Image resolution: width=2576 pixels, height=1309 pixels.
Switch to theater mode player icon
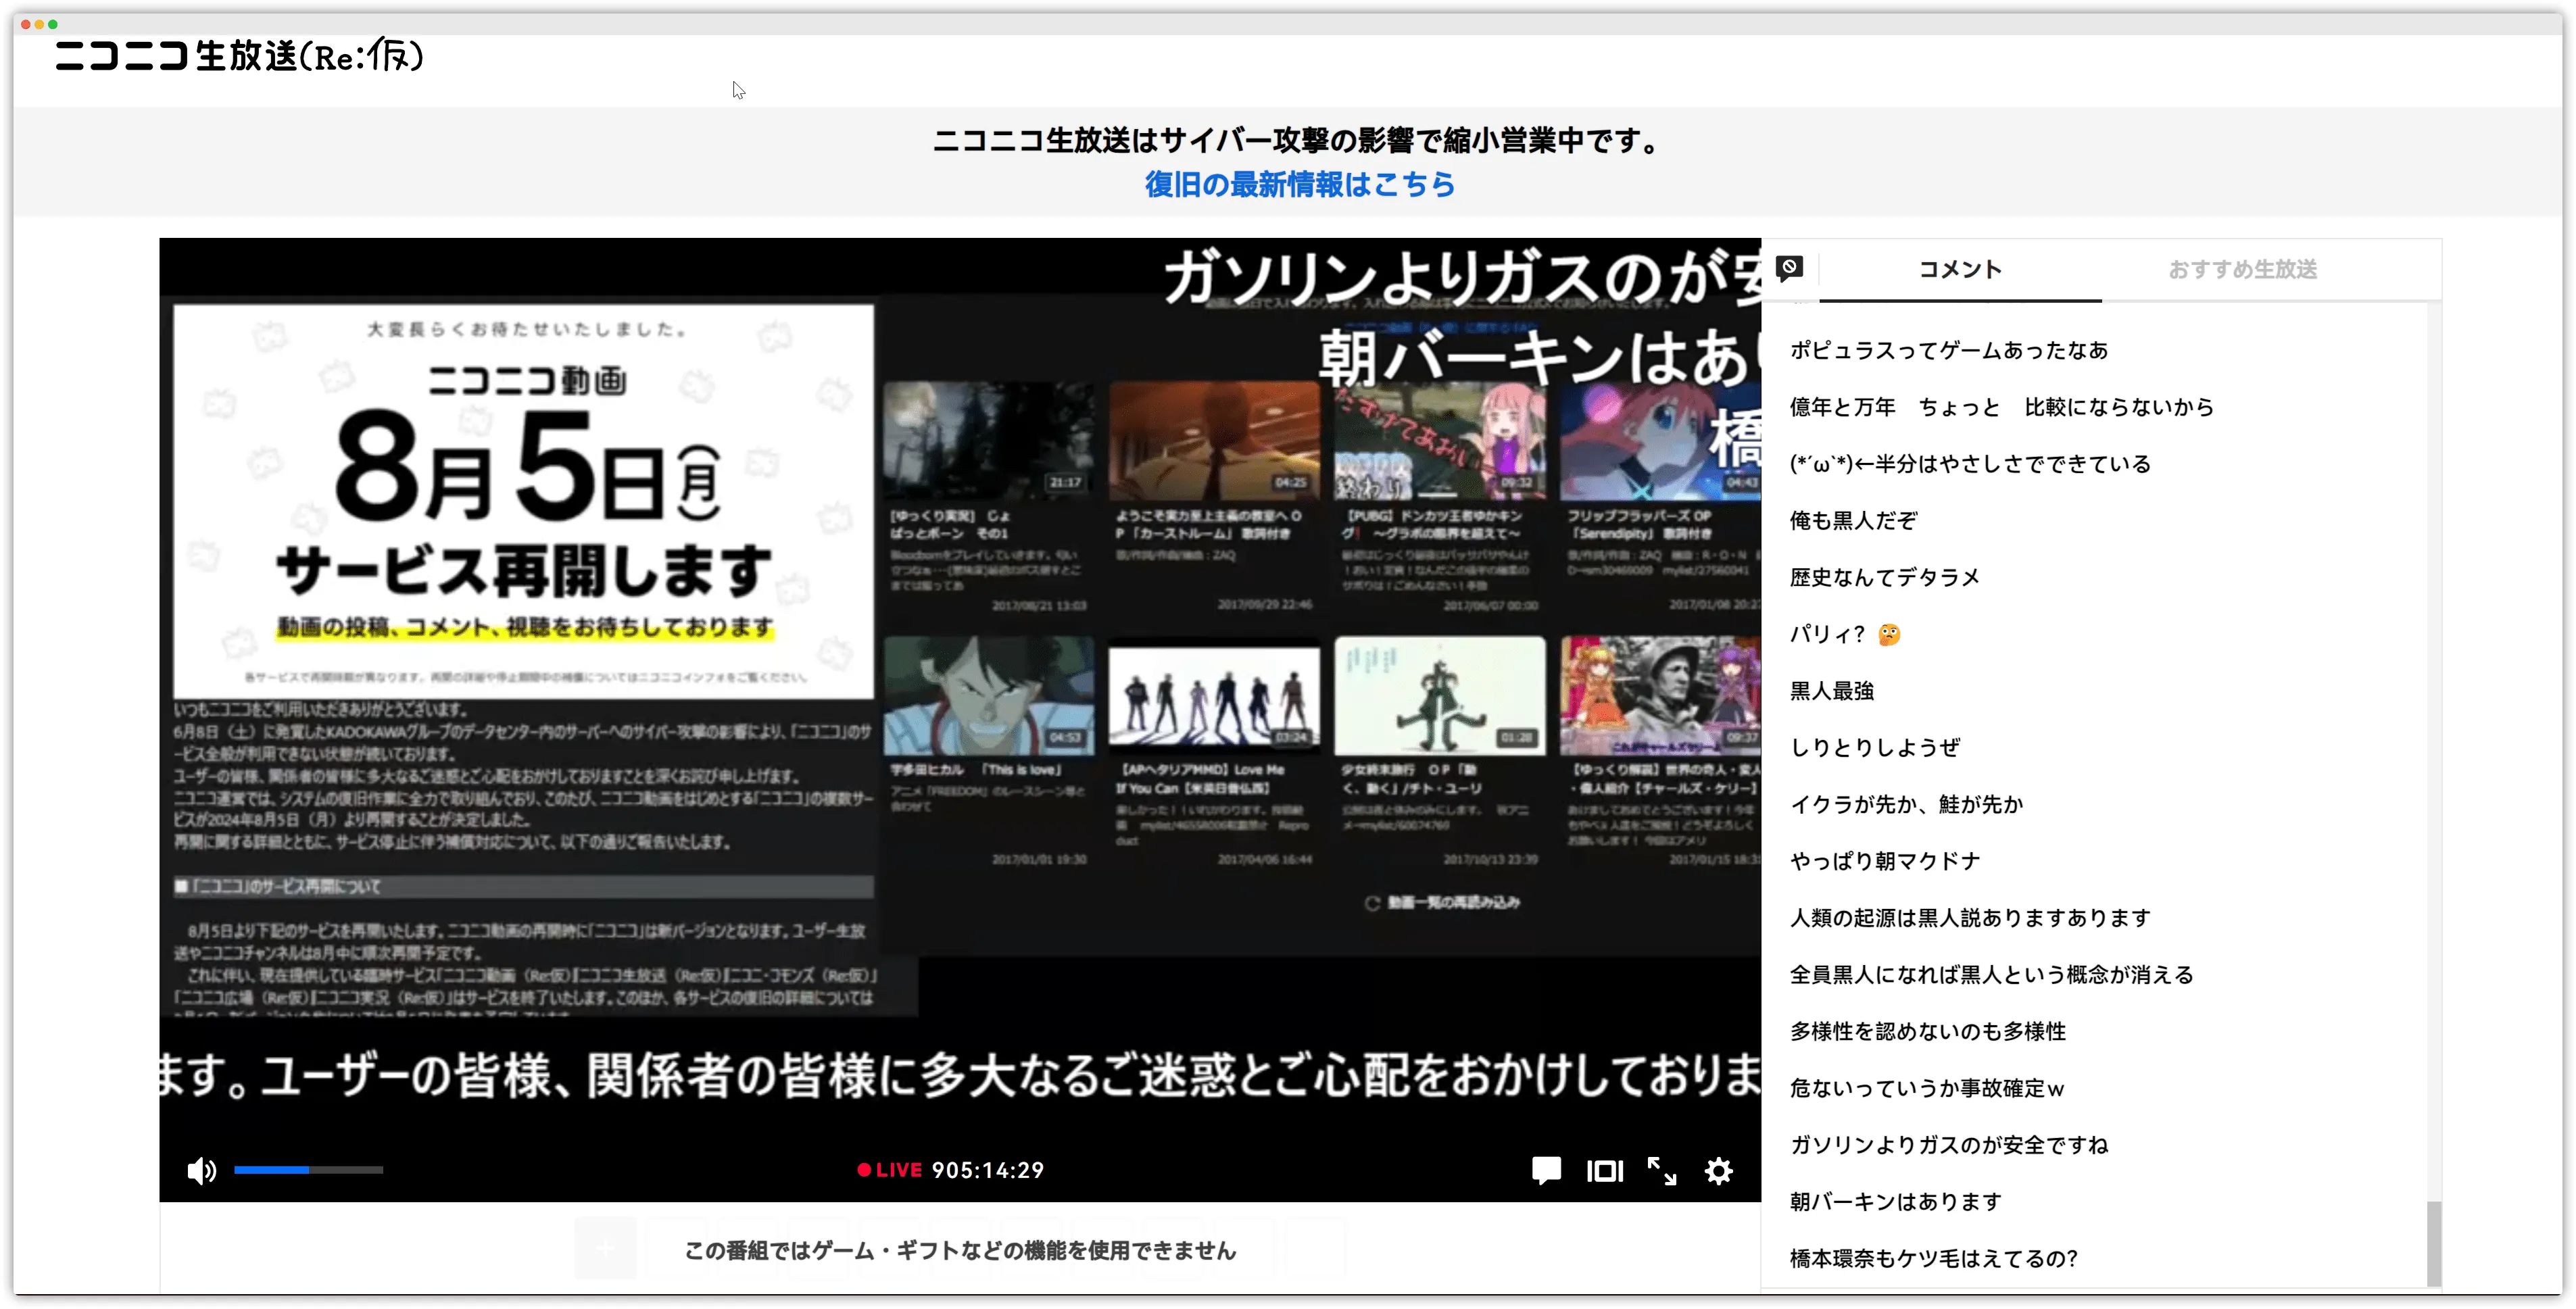click(1605, 1171)
